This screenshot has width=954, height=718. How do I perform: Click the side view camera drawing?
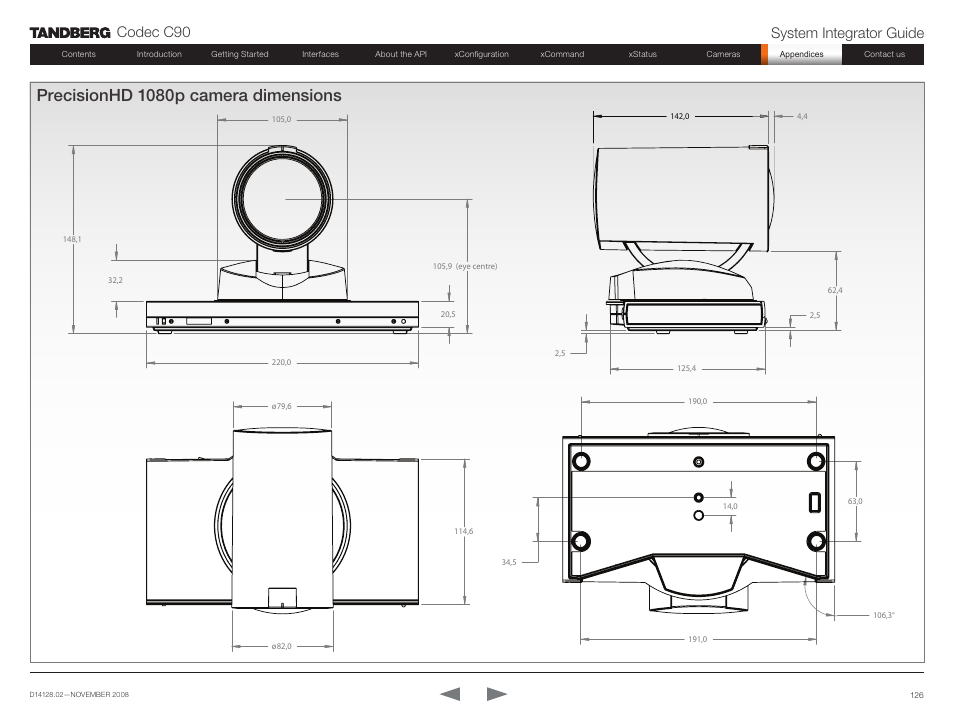tap(686, 239)
